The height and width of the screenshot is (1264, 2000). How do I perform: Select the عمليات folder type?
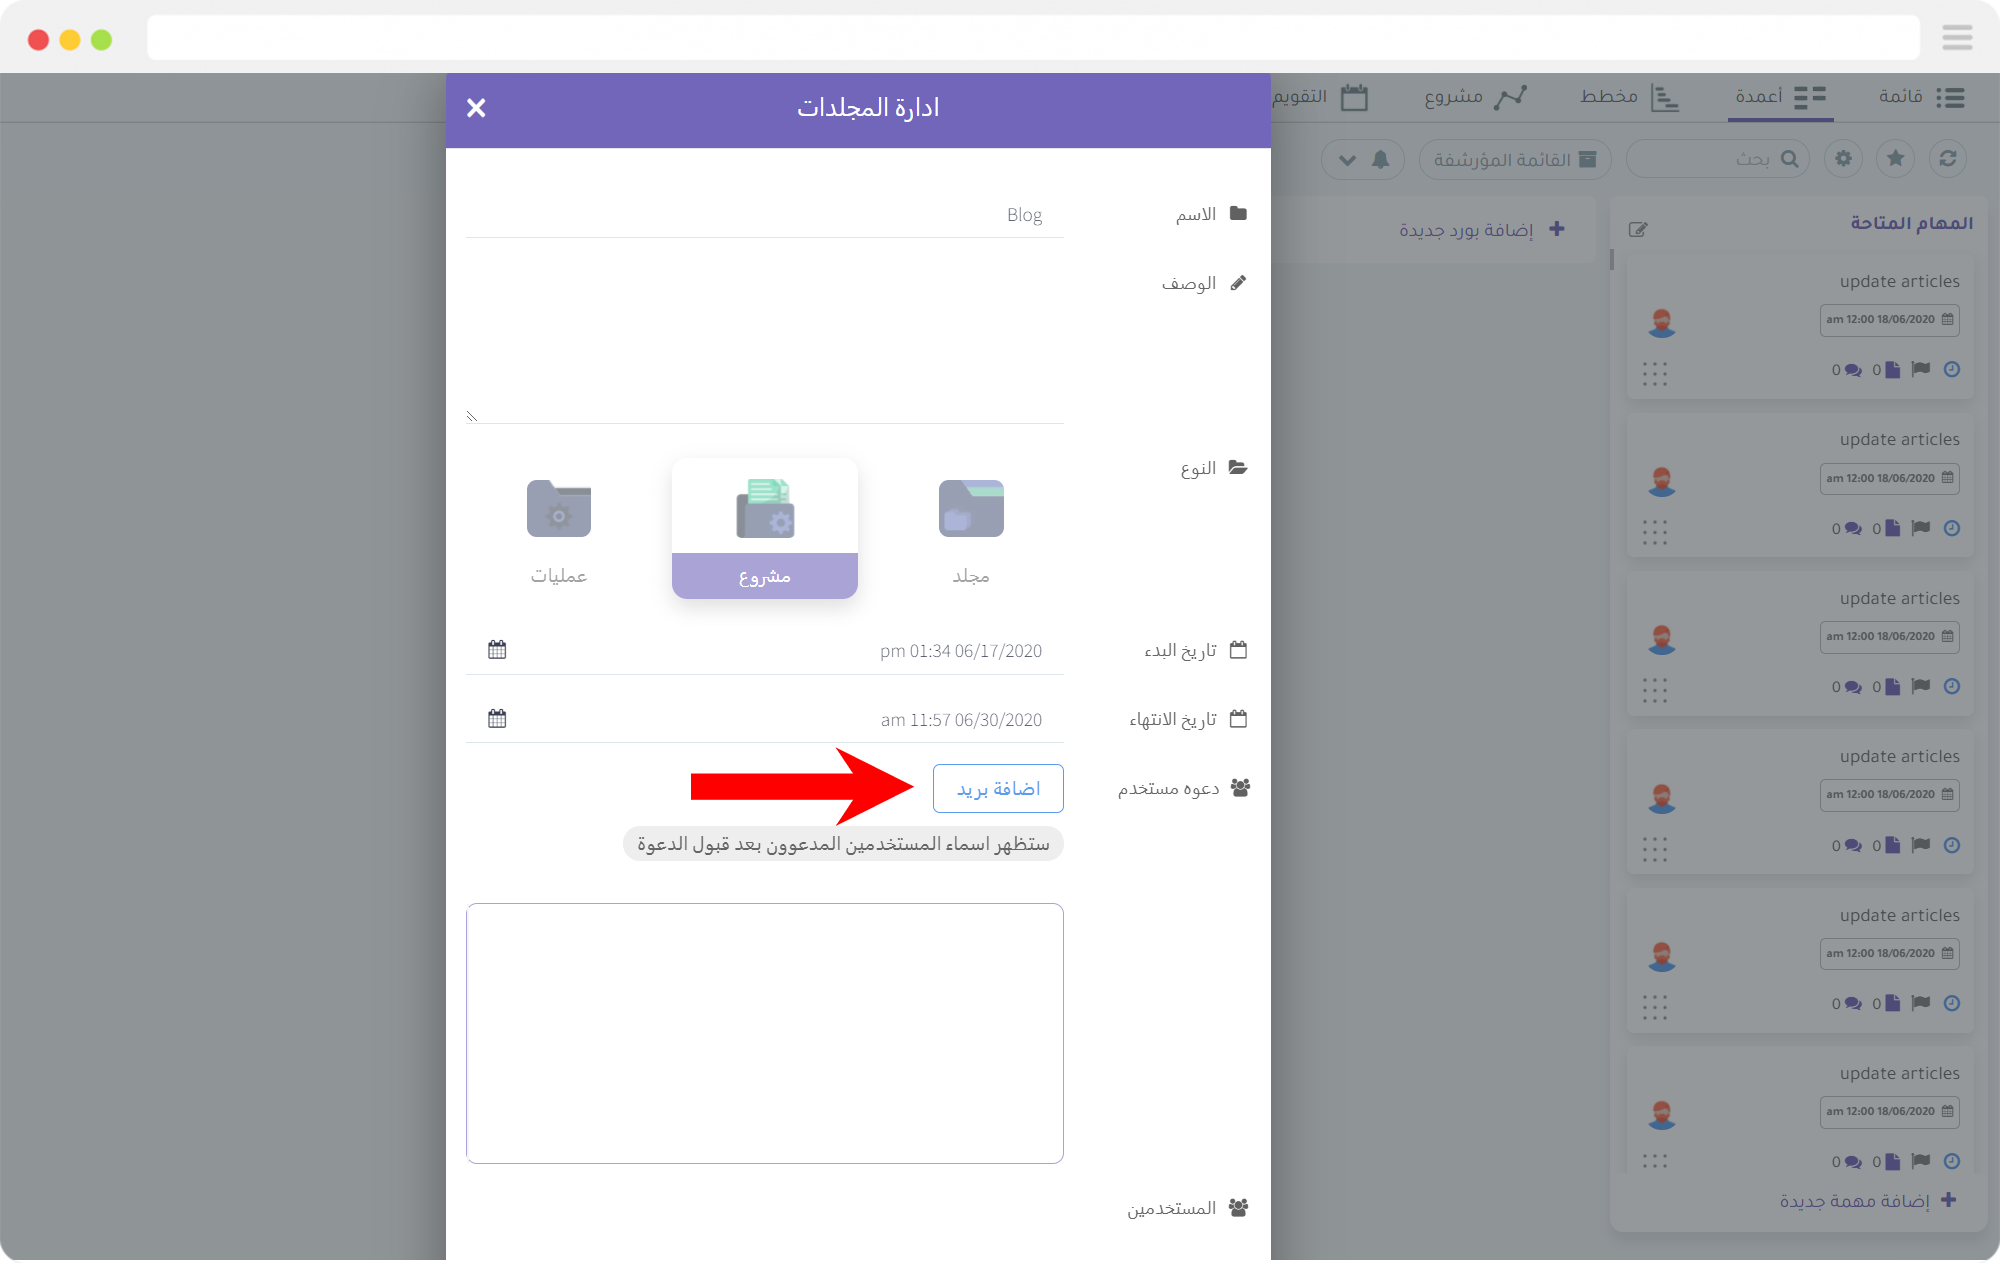[x=559, y=529]
